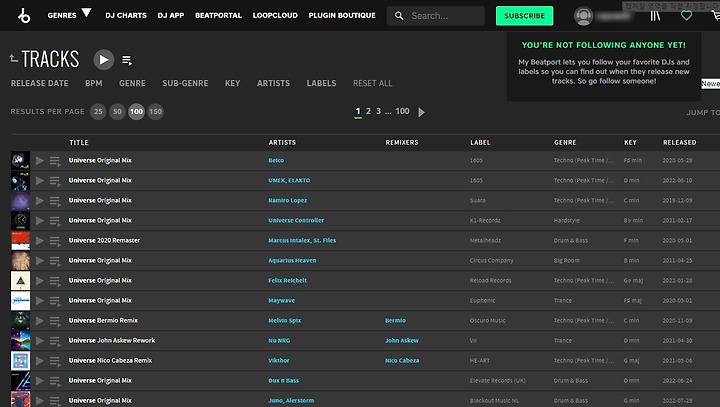Viewport: 720px width, 407px height.
Task: Click the Beatport logo icon
Action: click(24, 16)
